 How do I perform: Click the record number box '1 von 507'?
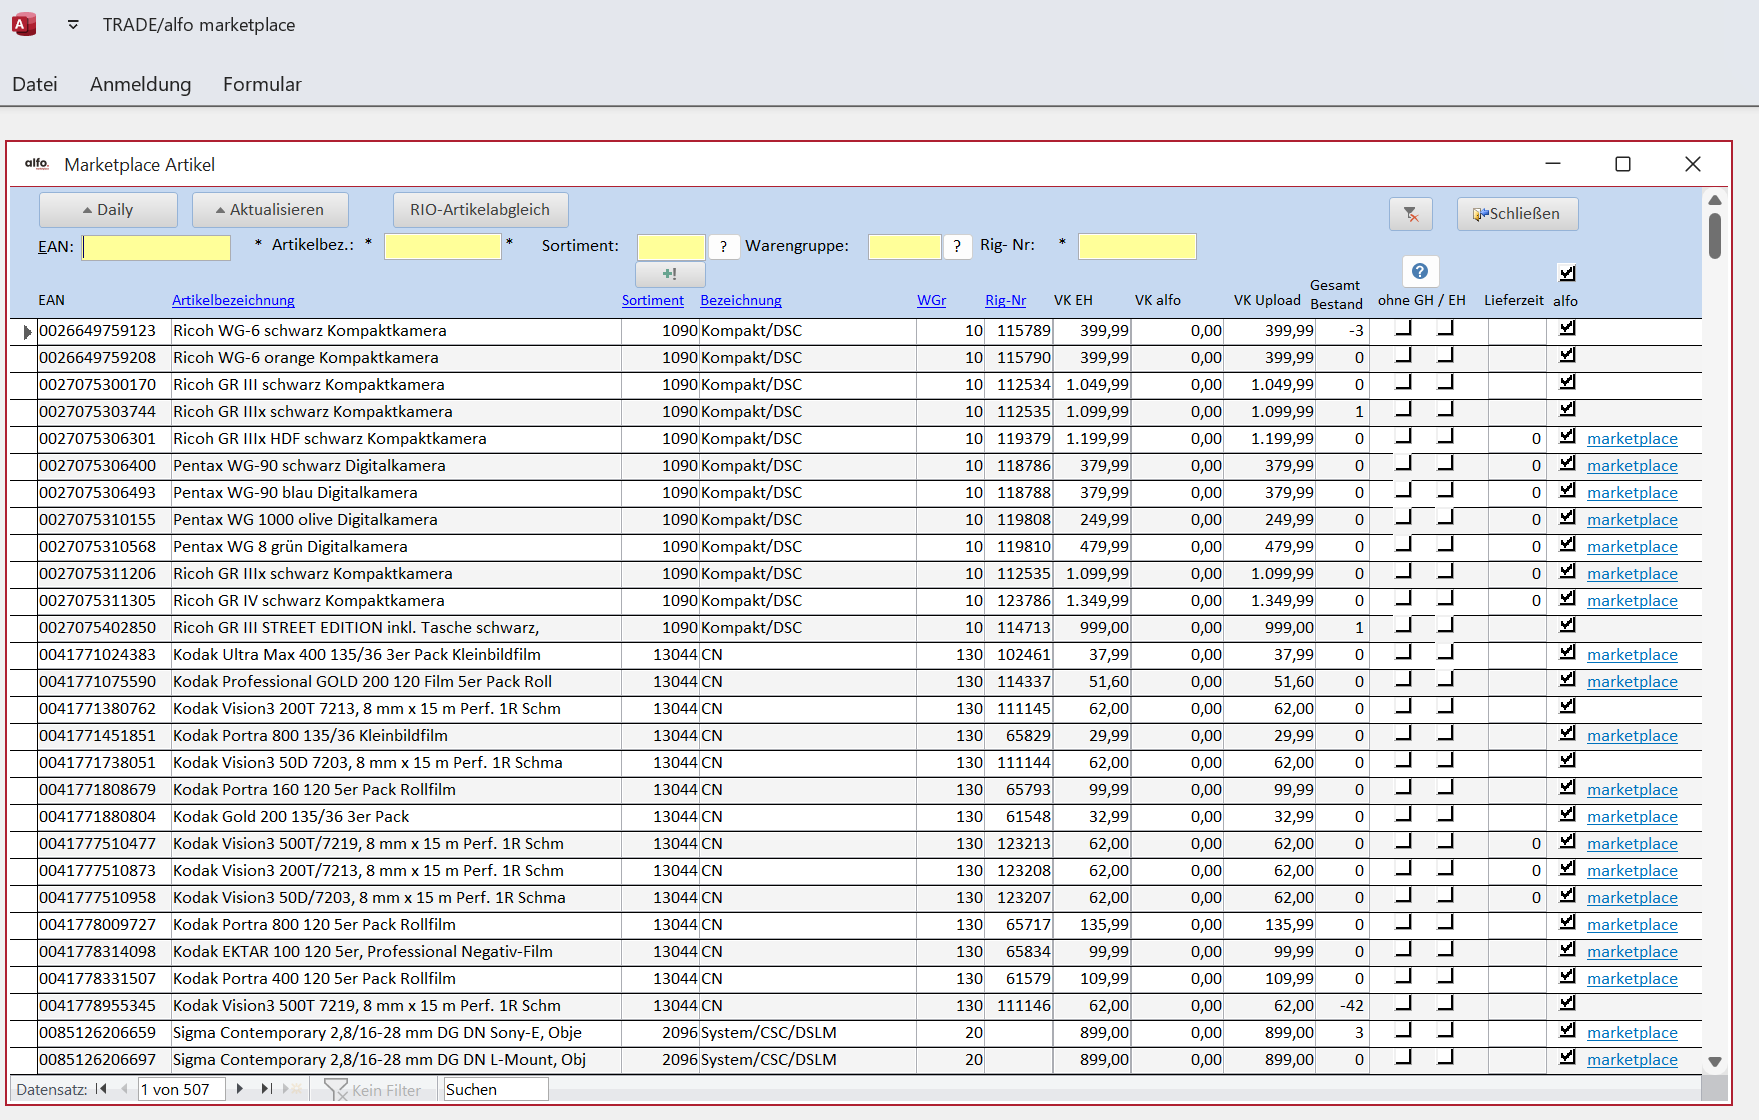[x=181, y=1089]
